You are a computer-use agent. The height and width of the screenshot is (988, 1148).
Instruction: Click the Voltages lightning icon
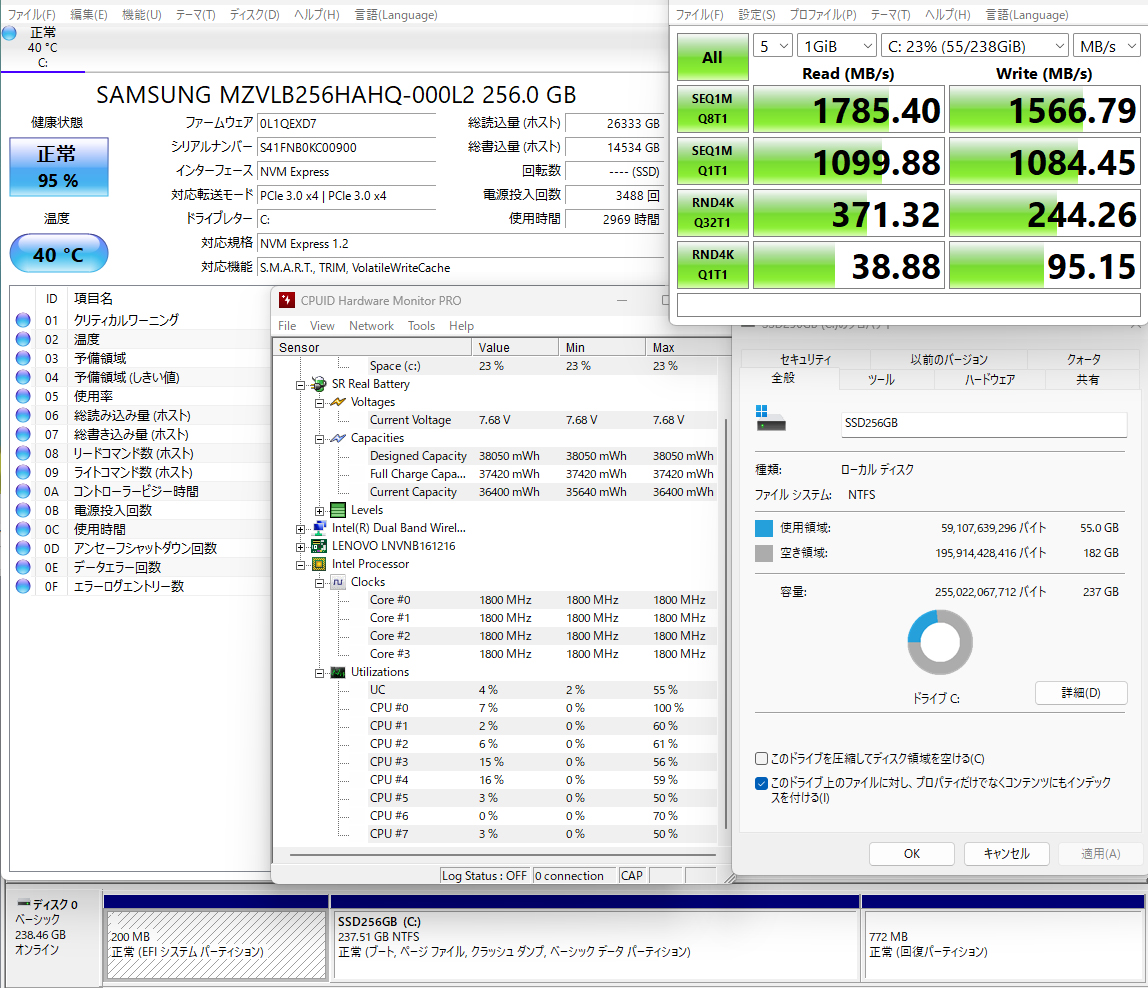(x=338, y=402)
